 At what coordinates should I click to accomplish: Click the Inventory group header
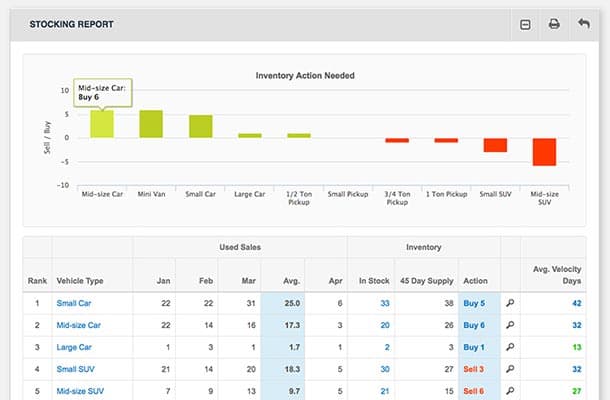click(x=424, y=247)
